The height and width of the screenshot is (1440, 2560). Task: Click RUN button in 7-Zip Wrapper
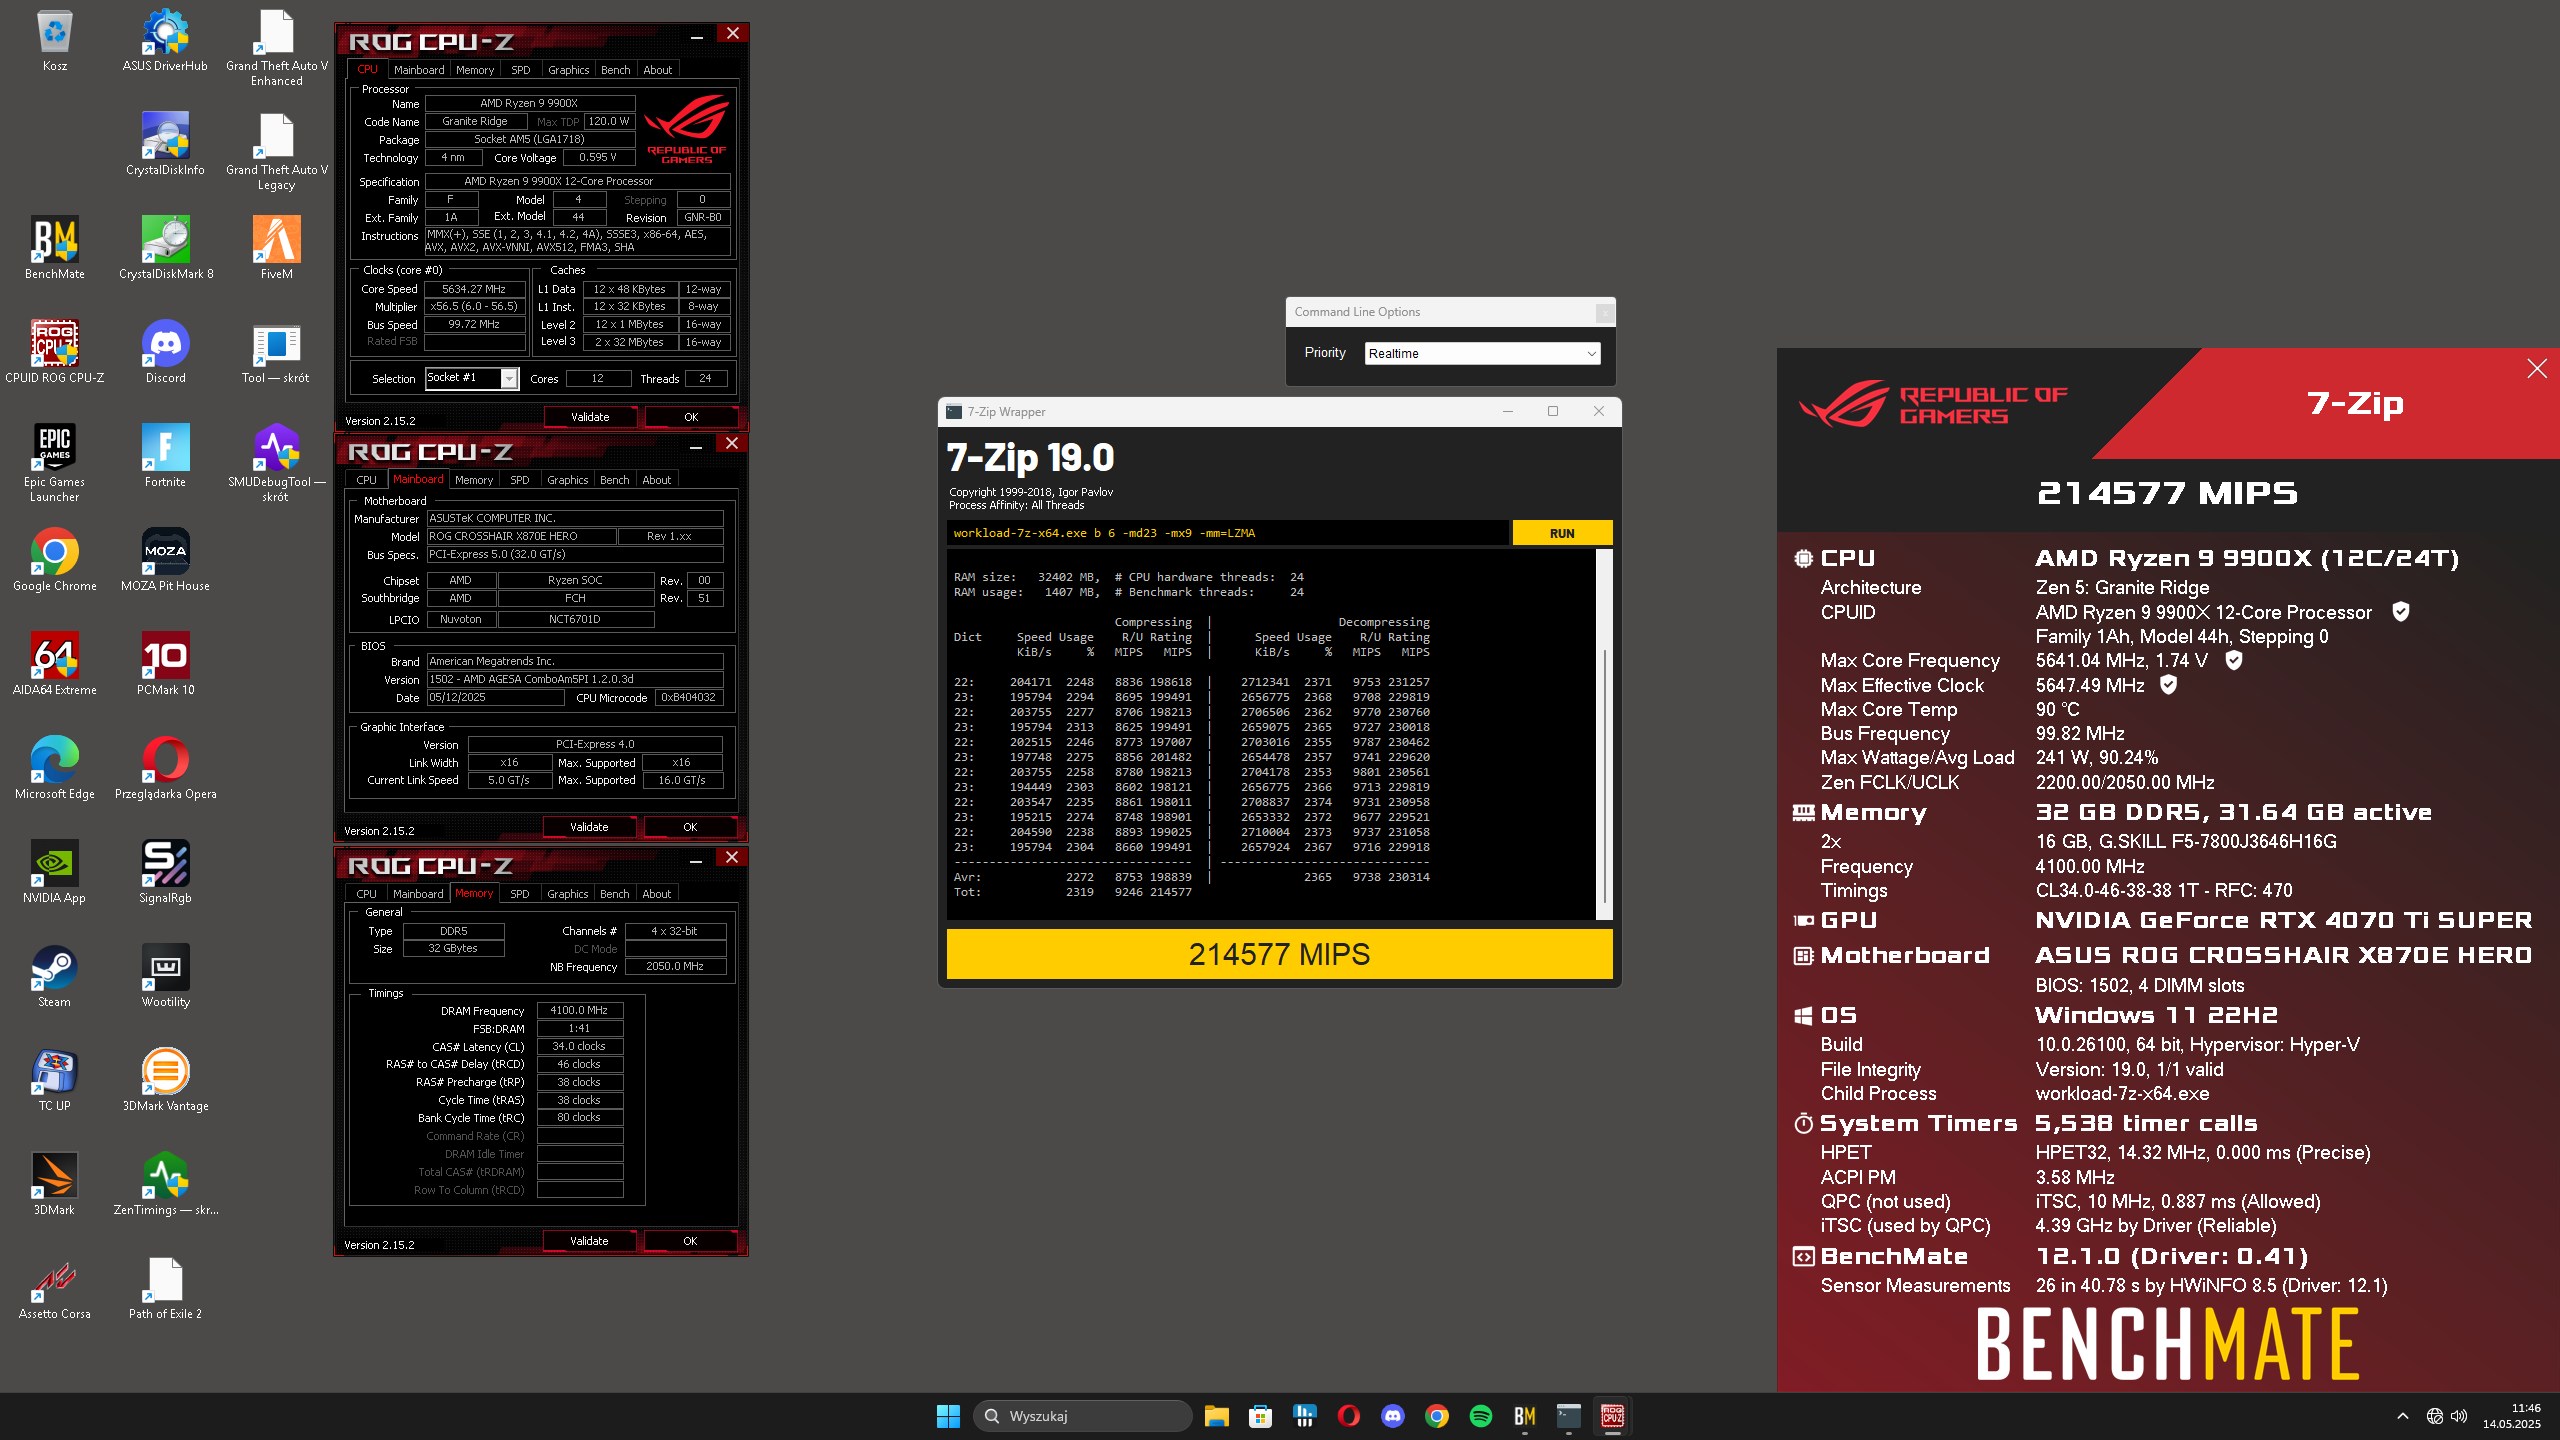[1562, 533]
